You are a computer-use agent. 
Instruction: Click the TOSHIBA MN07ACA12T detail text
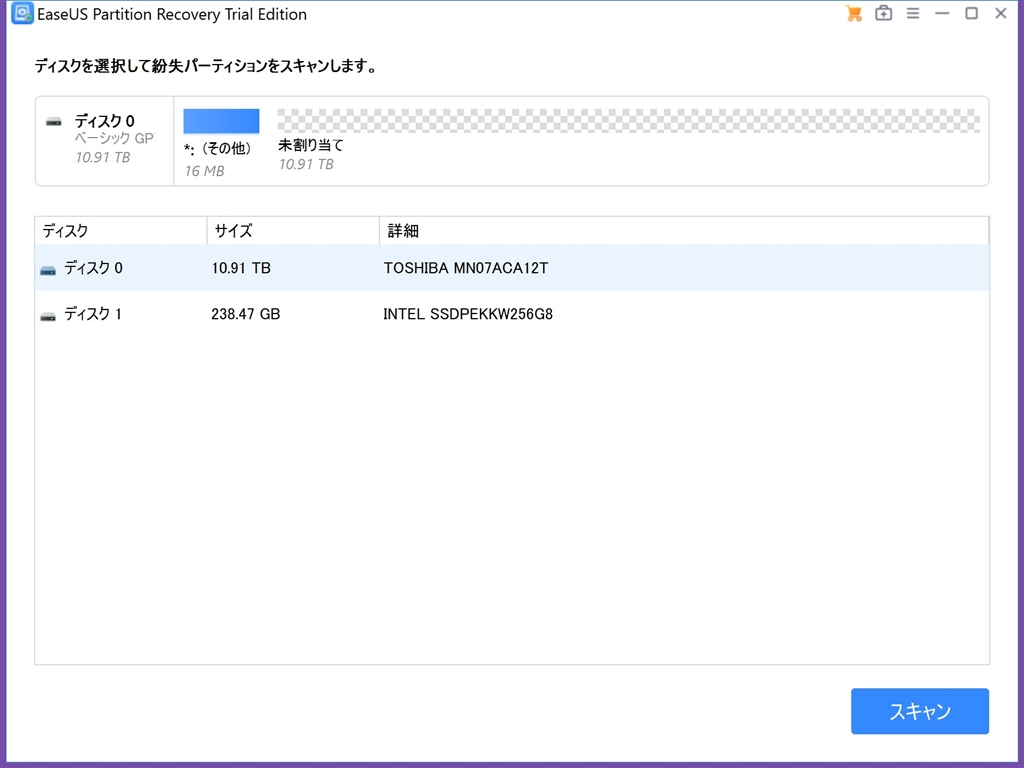[x=466, y=268]
